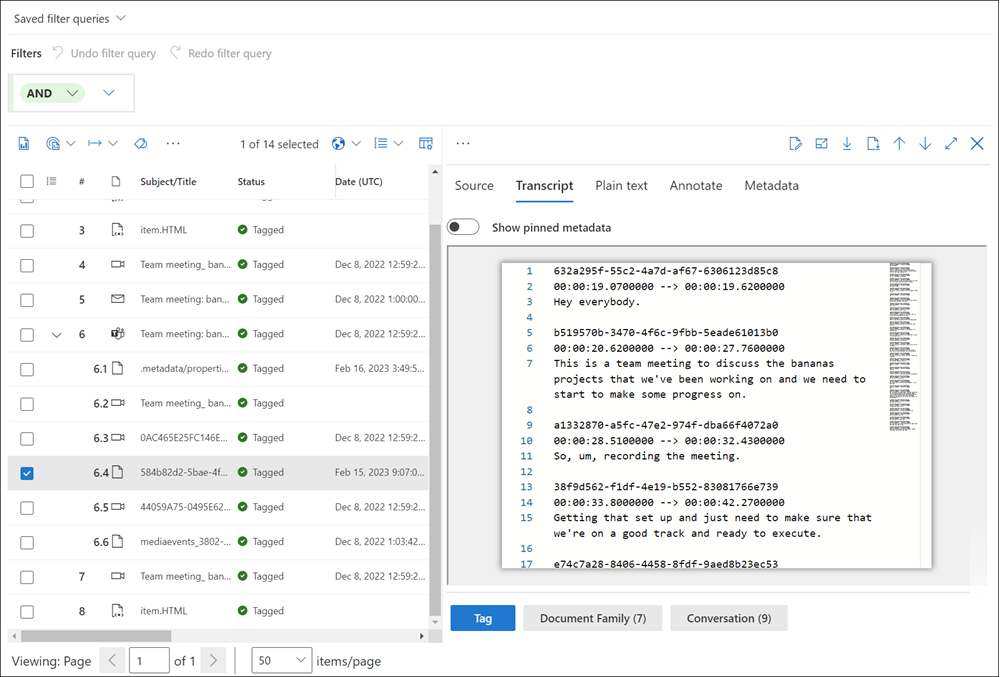This screenshot has width=1000, height=677.
Task: Open the file analytics summary icon
Action: pos(24,143)
